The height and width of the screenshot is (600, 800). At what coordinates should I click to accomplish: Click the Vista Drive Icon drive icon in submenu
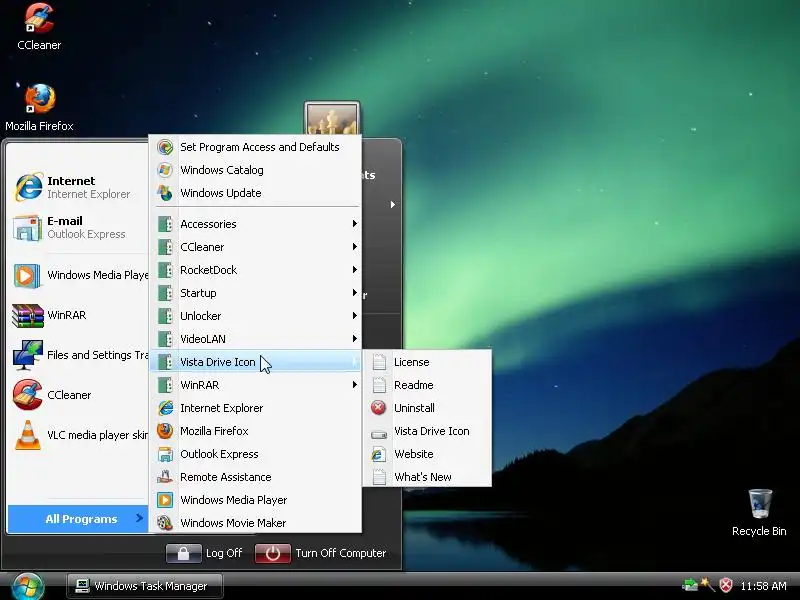coord(379,434)
